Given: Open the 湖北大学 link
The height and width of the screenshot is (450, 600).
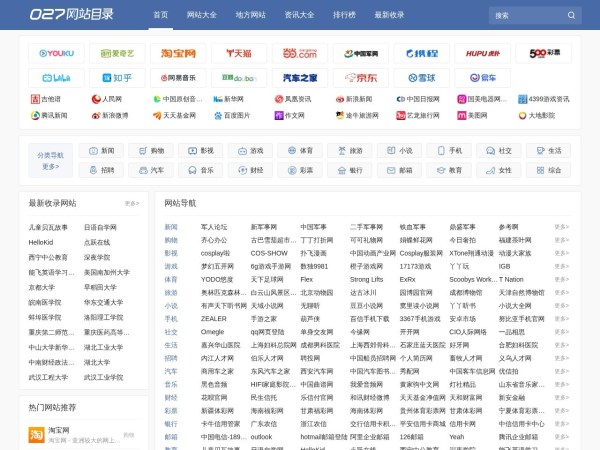Looking at the screenshot, I should coord(97,362).
